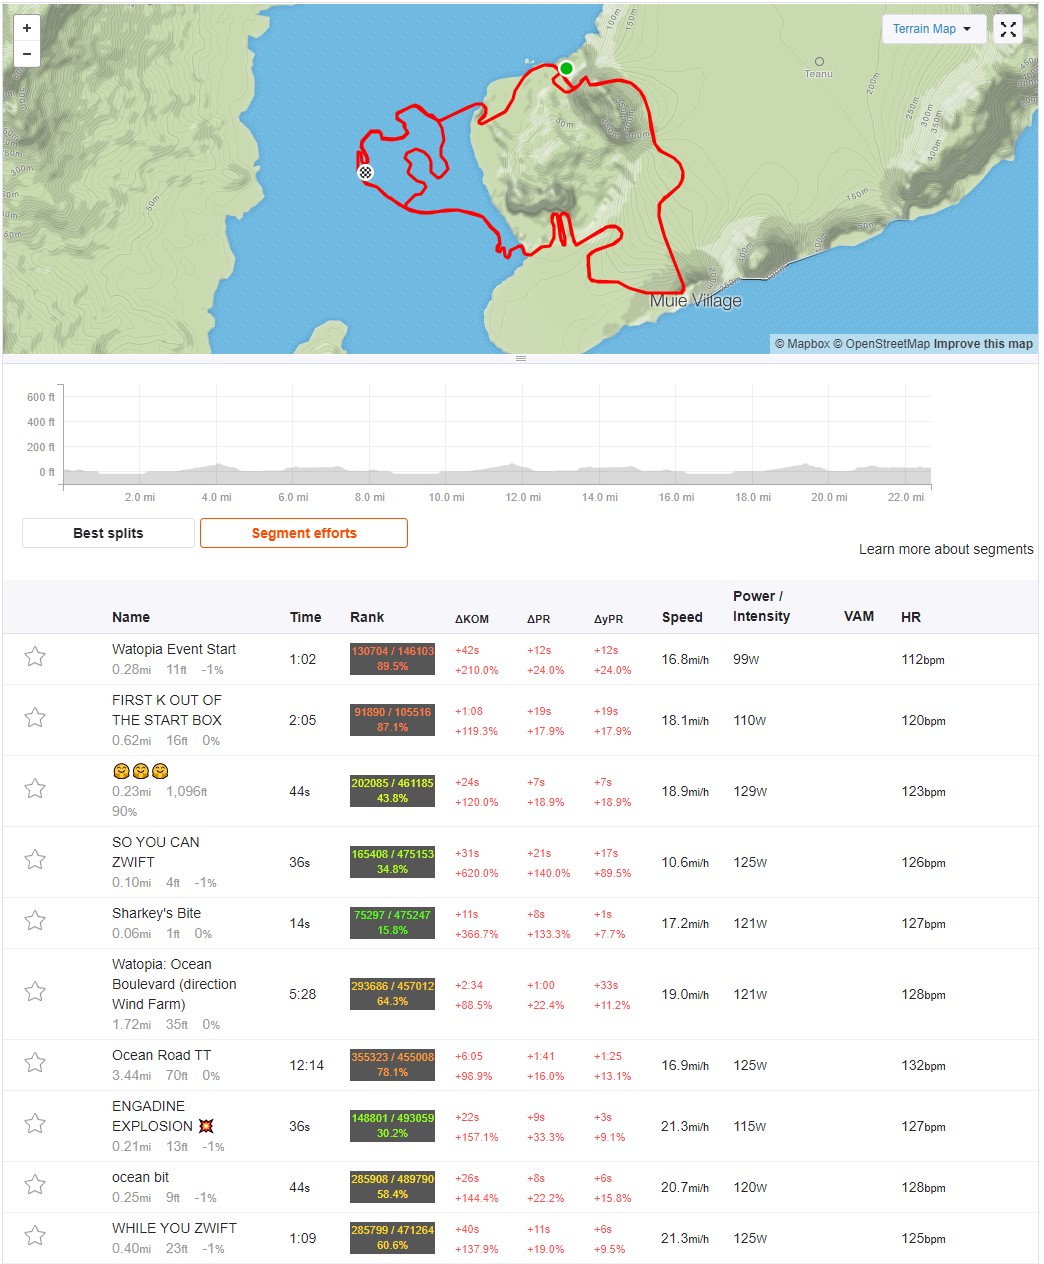Click the ΔPR column header
The image size is (1044, 1264).
click(539, 619)
